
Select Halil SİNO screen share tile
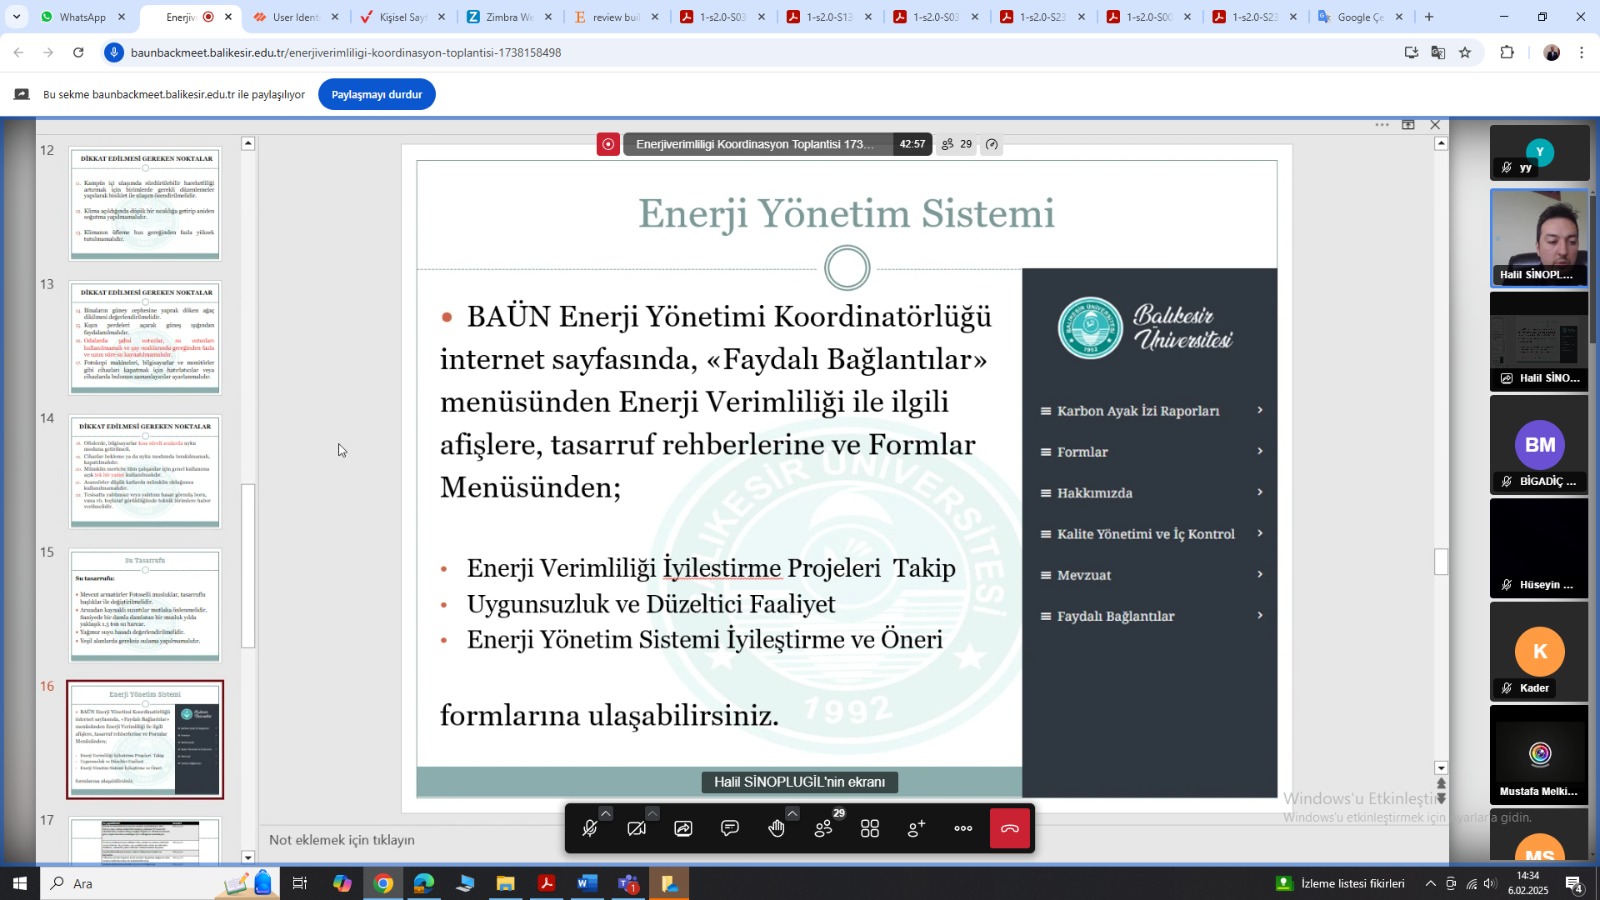(1539, 341)
